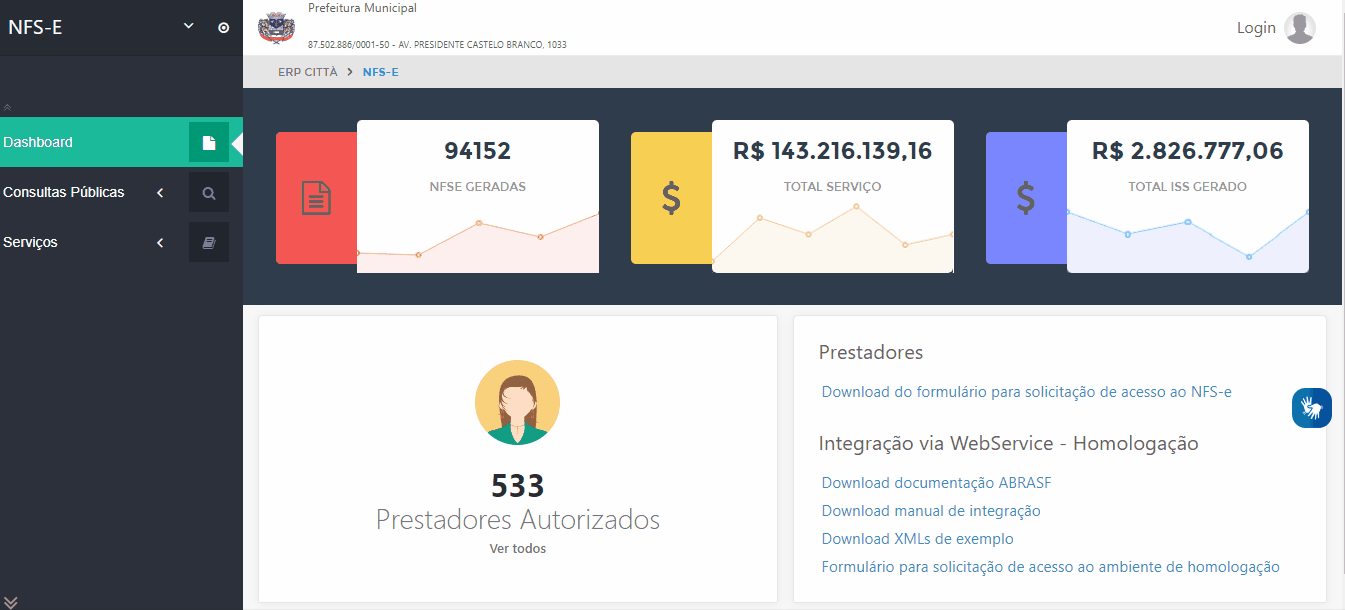Click the red document icon on NFSE Geradas card

point(315,198)
